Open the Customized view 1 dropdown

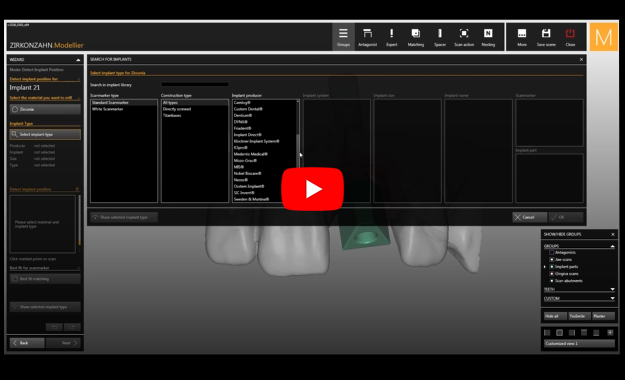(579, 343)
